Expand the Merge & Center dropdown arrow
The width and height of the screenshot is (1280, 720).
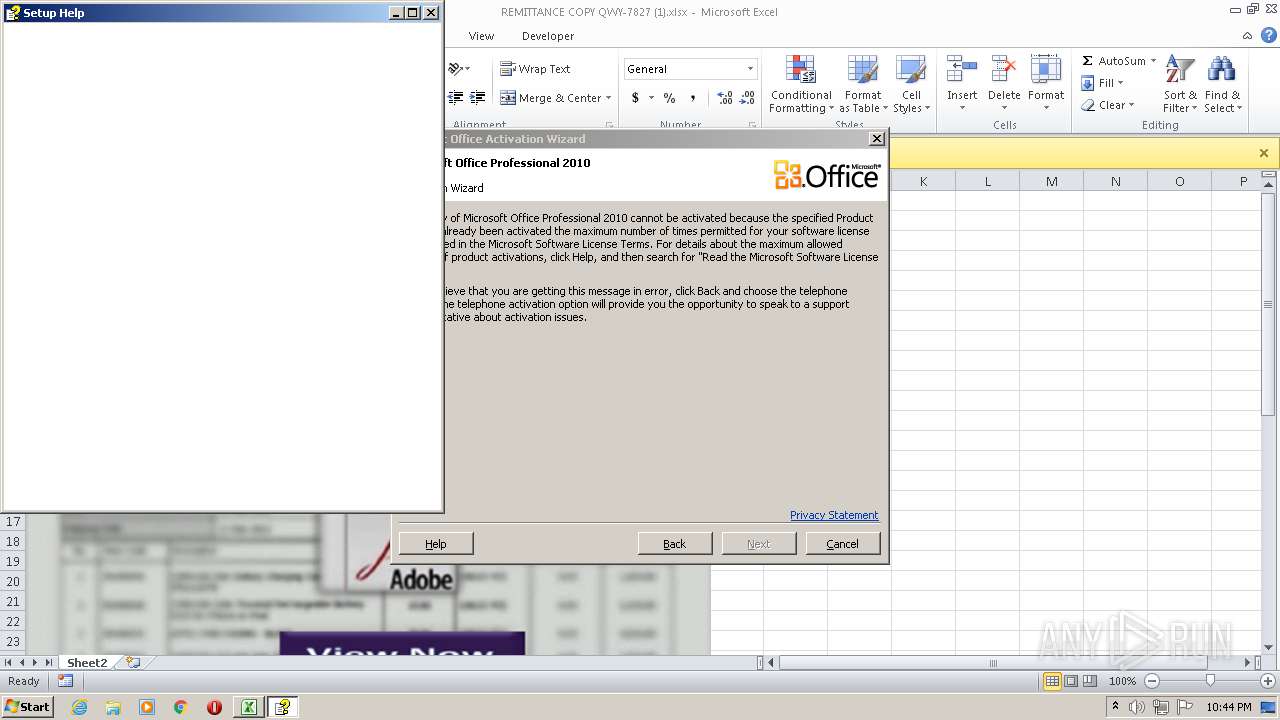click(608, 98)
